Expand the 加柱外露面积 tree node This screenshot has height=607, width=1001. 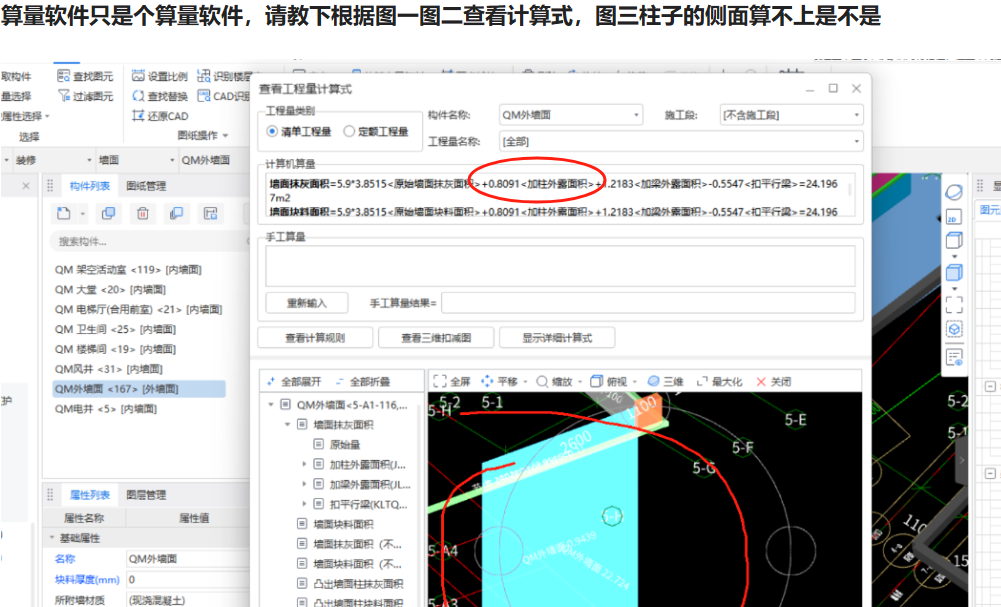pos(304,464)
